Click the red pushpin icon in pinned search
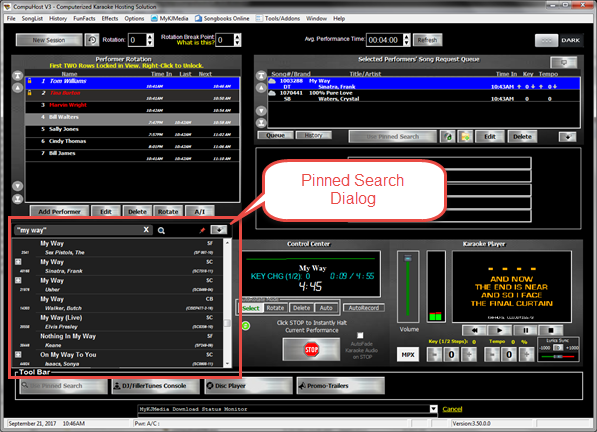The image size is (597, 432). pyautogui.click(x=202, y=230)
